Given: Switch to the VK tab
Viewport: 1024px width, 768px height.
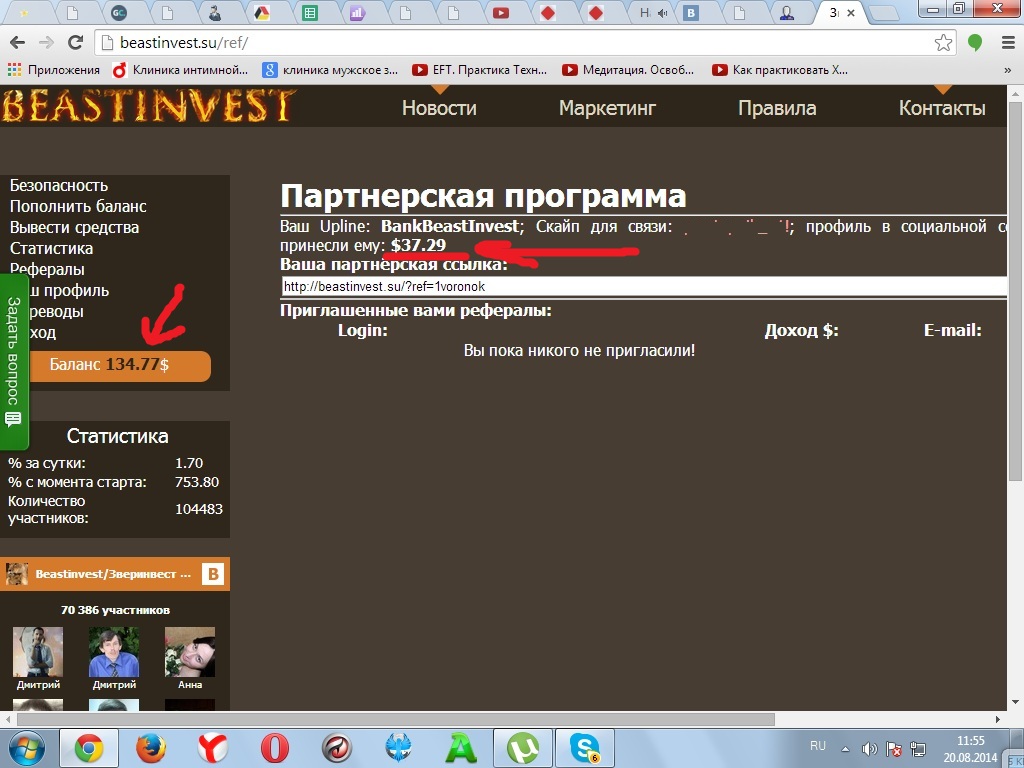Looking at the screenshot, I should click(x=691, y=13).
